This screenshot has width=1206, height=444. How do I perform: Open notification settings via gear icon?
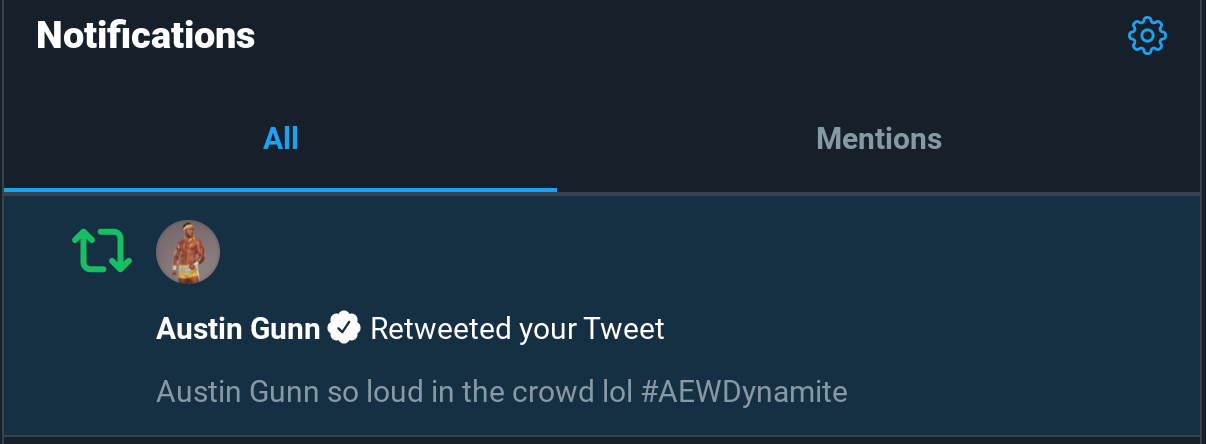pos(1147,37)
